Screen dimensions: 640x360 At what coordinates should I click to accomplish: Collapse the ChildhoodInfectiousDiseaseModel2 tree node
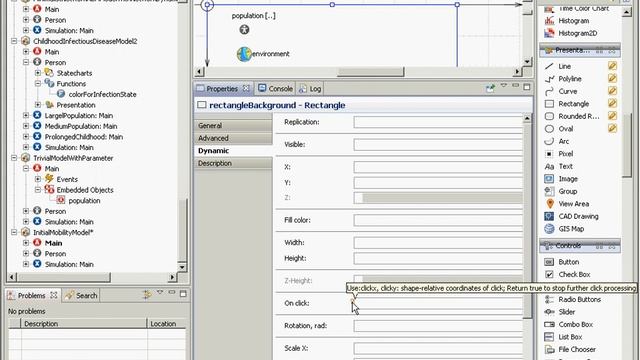click(x=14, y=41)
